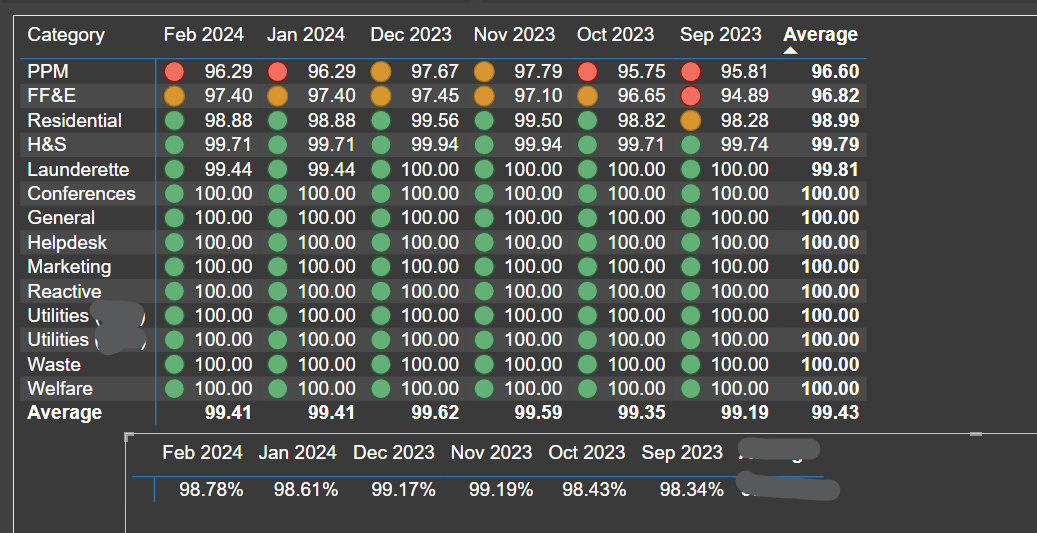The height and width of the screenshot is (533, 1037).
Task: Select the Reactive category row label
Action: [64, 291]
